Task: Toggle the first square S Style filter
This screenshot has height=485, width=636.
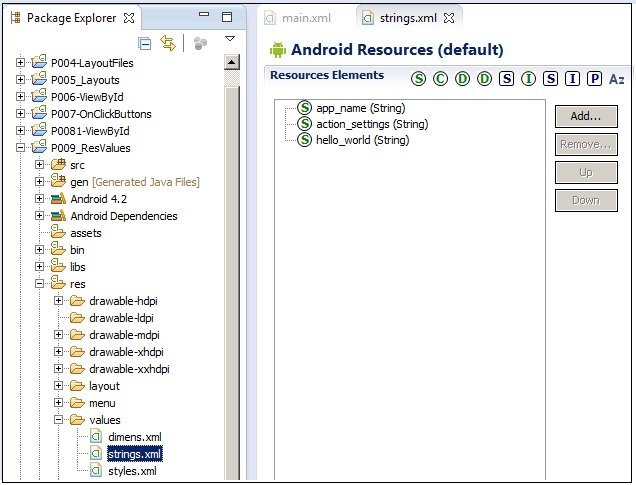Action: click(x=506, y=79)
